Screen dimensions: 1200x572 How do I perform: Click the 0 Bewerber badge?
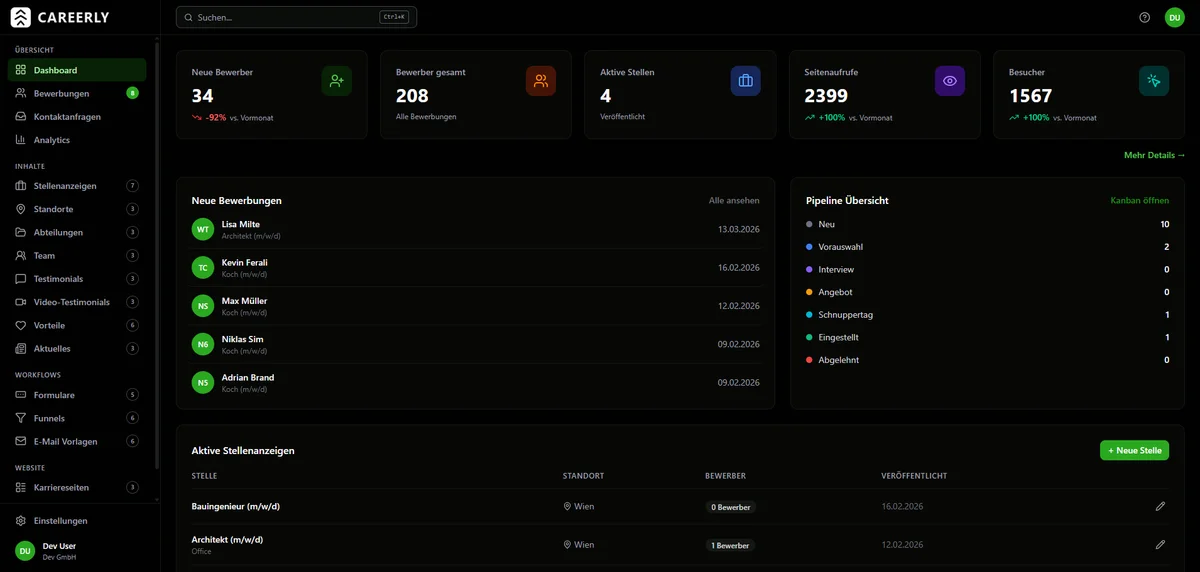(x=730, y=507)
